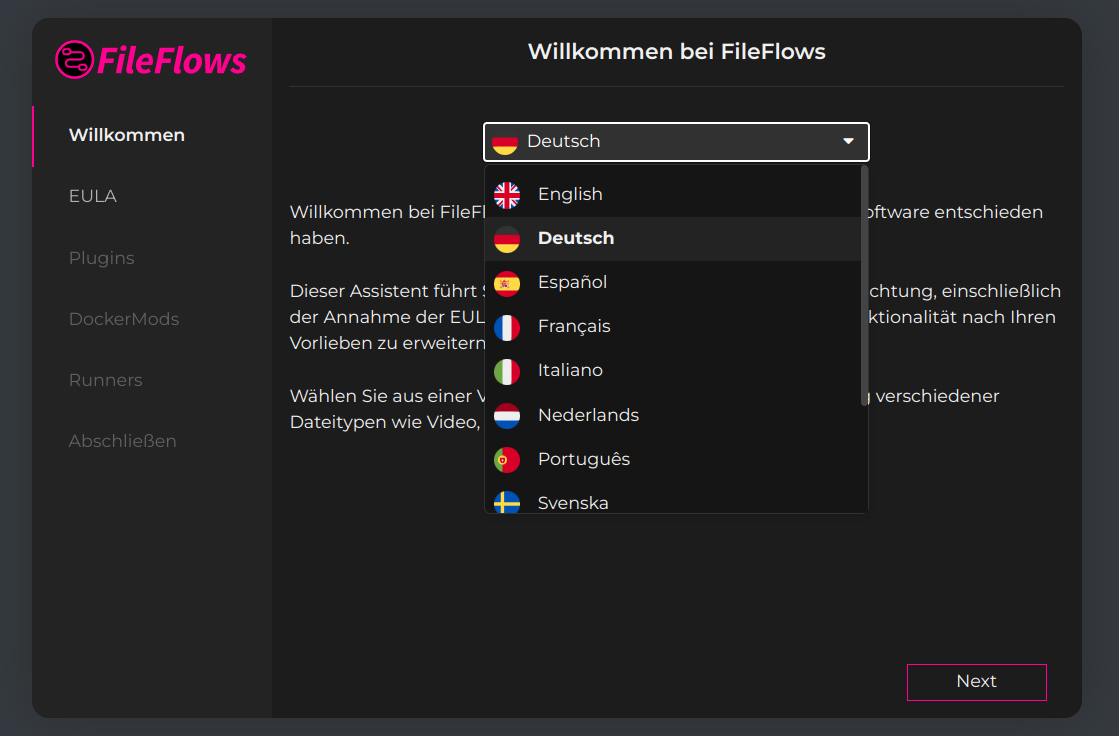Click the Spanish flag icon beside Español
The image size is (1119, 736).
[x=507, y=283]
